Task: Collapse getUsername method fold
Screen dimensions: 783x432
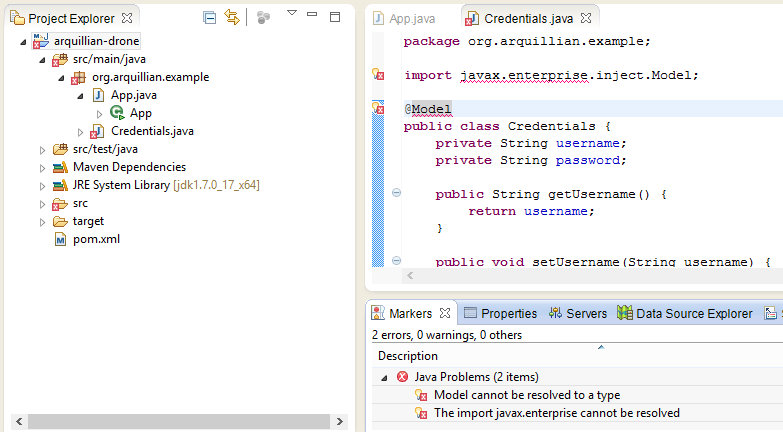Action: 396,192
